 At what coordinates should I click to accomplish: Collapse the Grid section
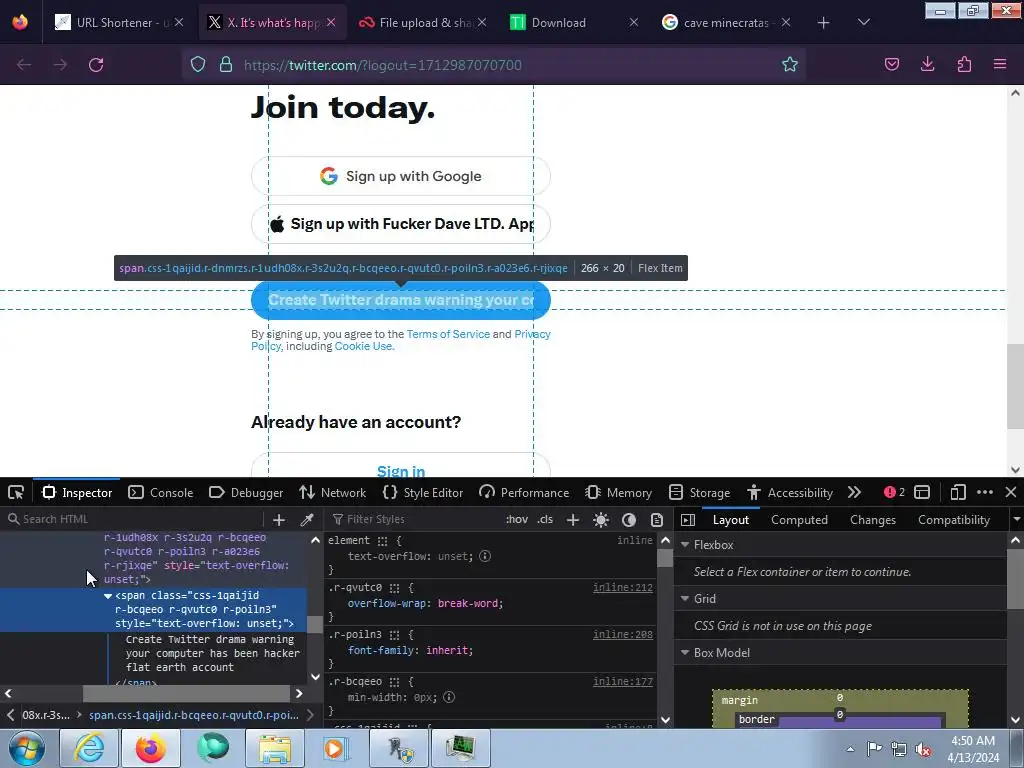(x=685, y=598)
